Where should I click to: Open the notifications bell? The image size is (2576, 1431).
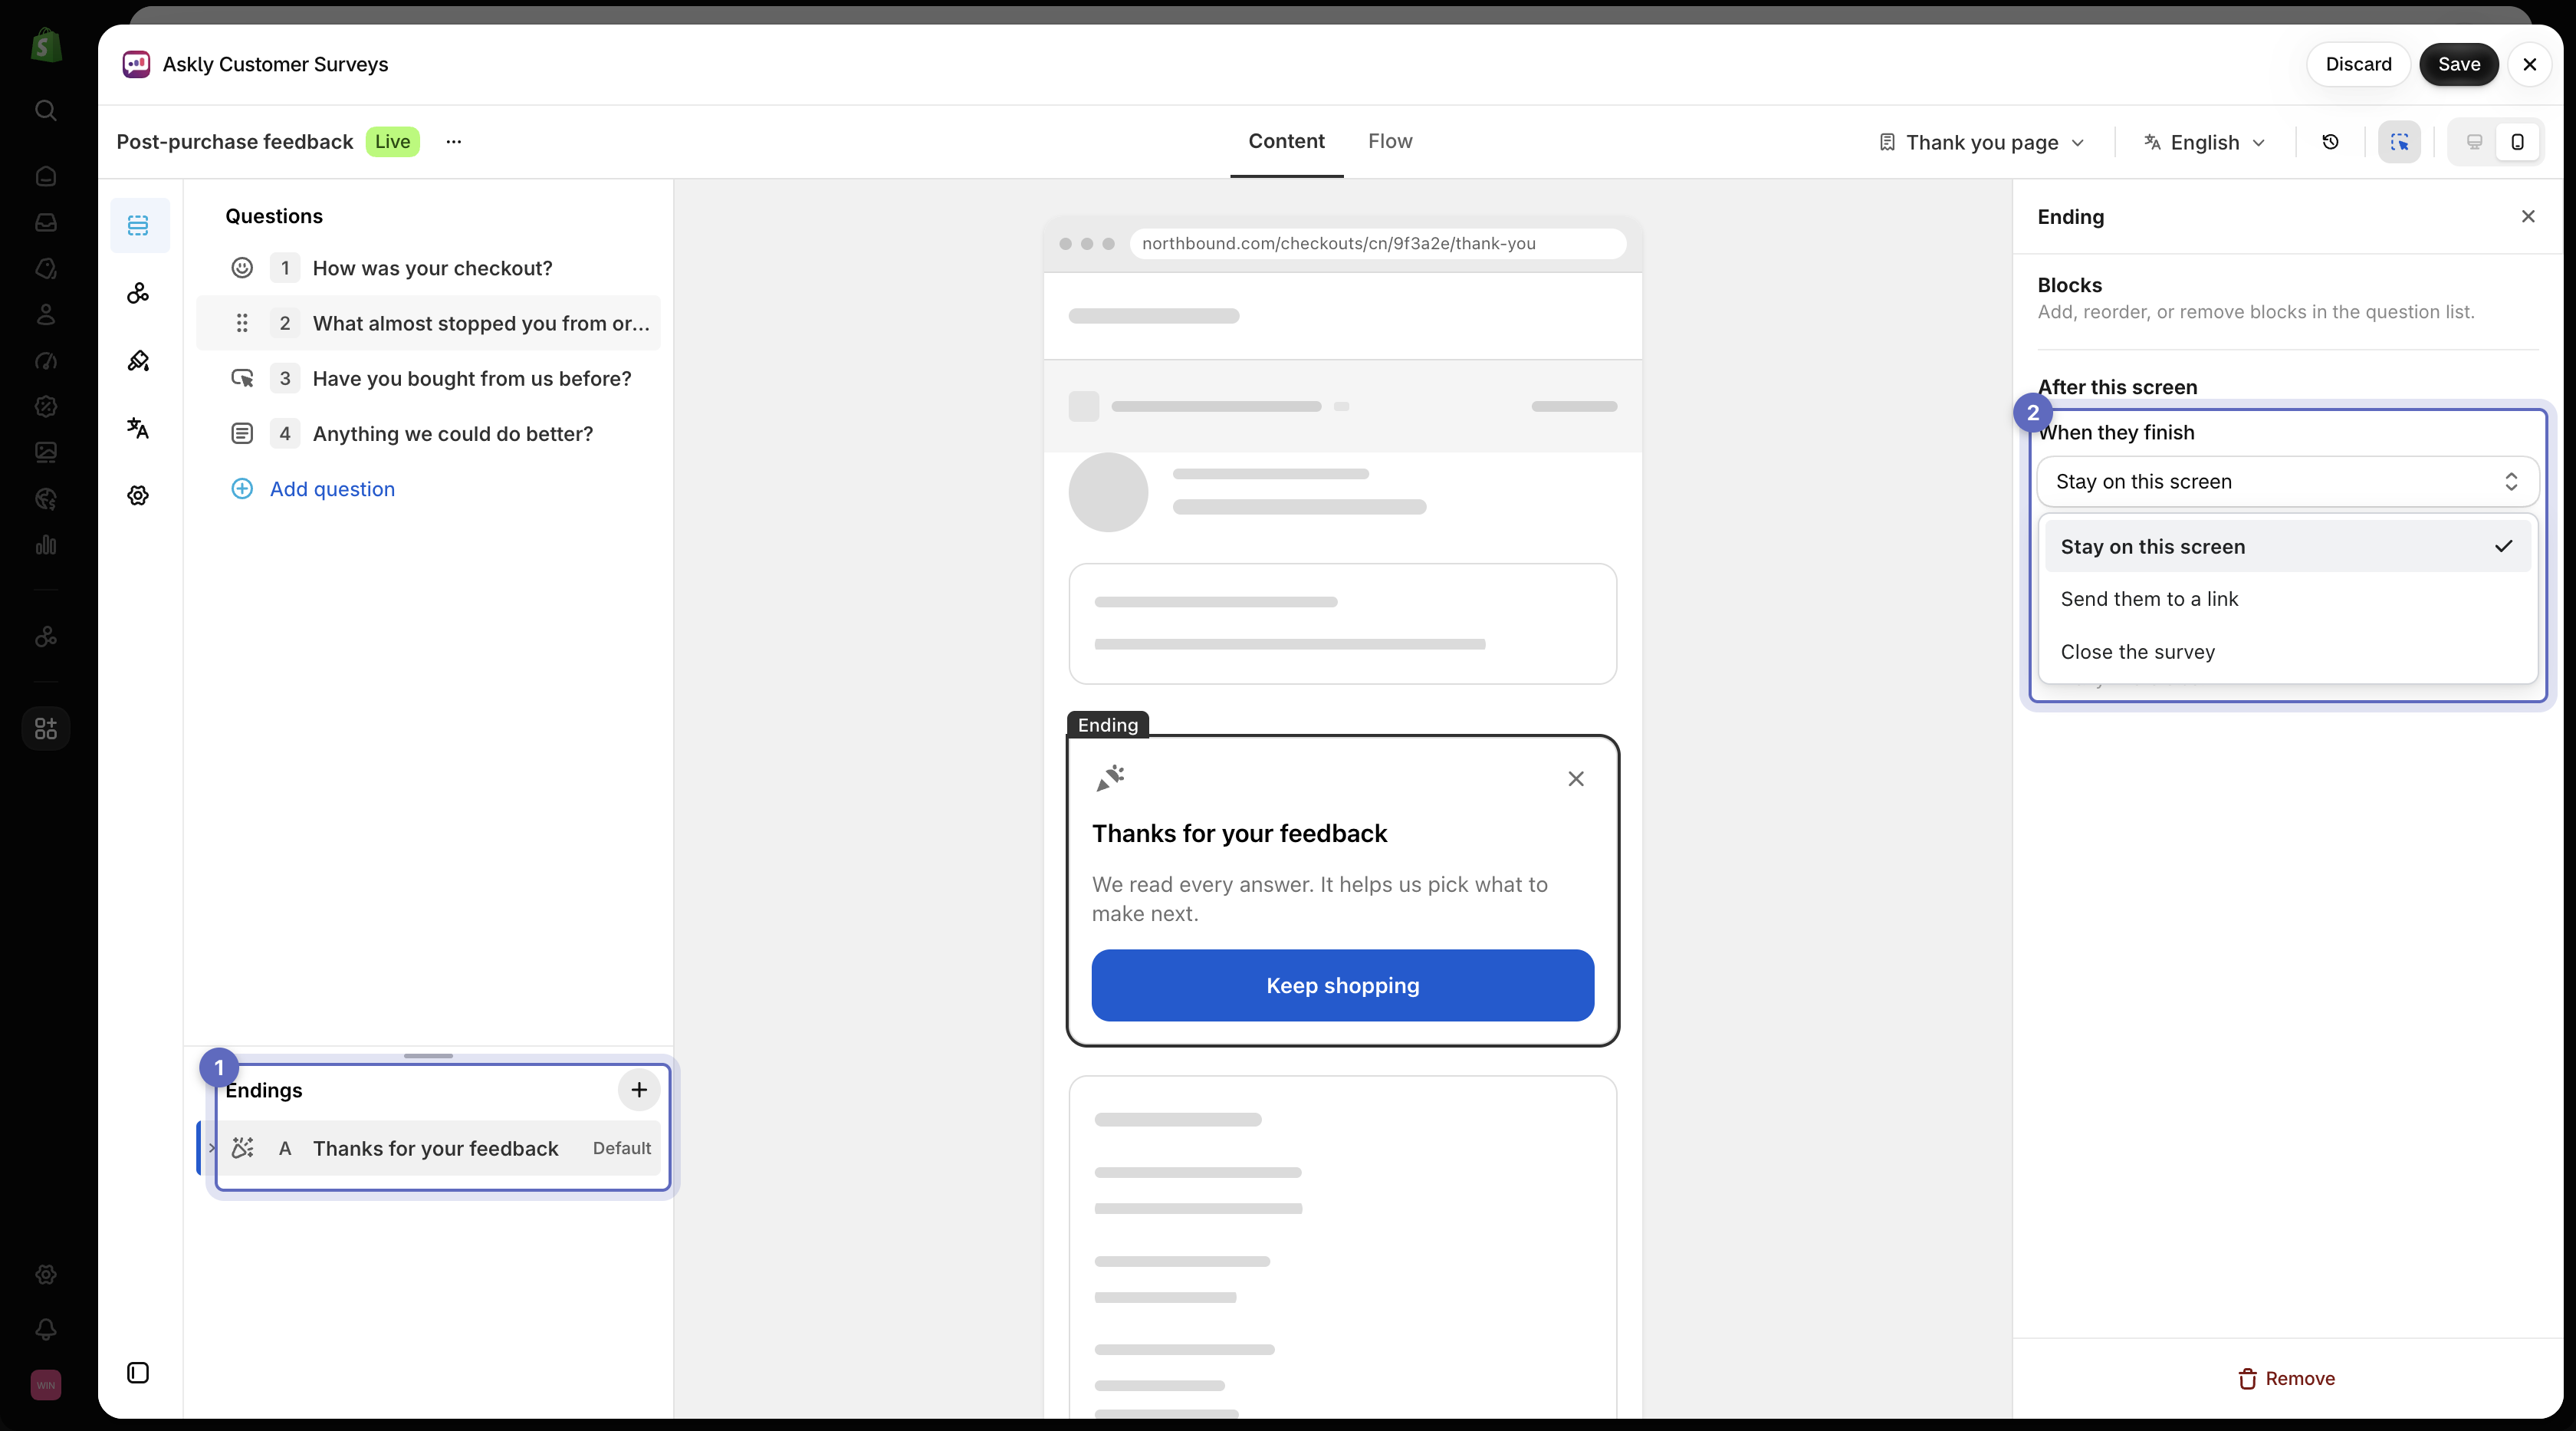[46, 1329]
